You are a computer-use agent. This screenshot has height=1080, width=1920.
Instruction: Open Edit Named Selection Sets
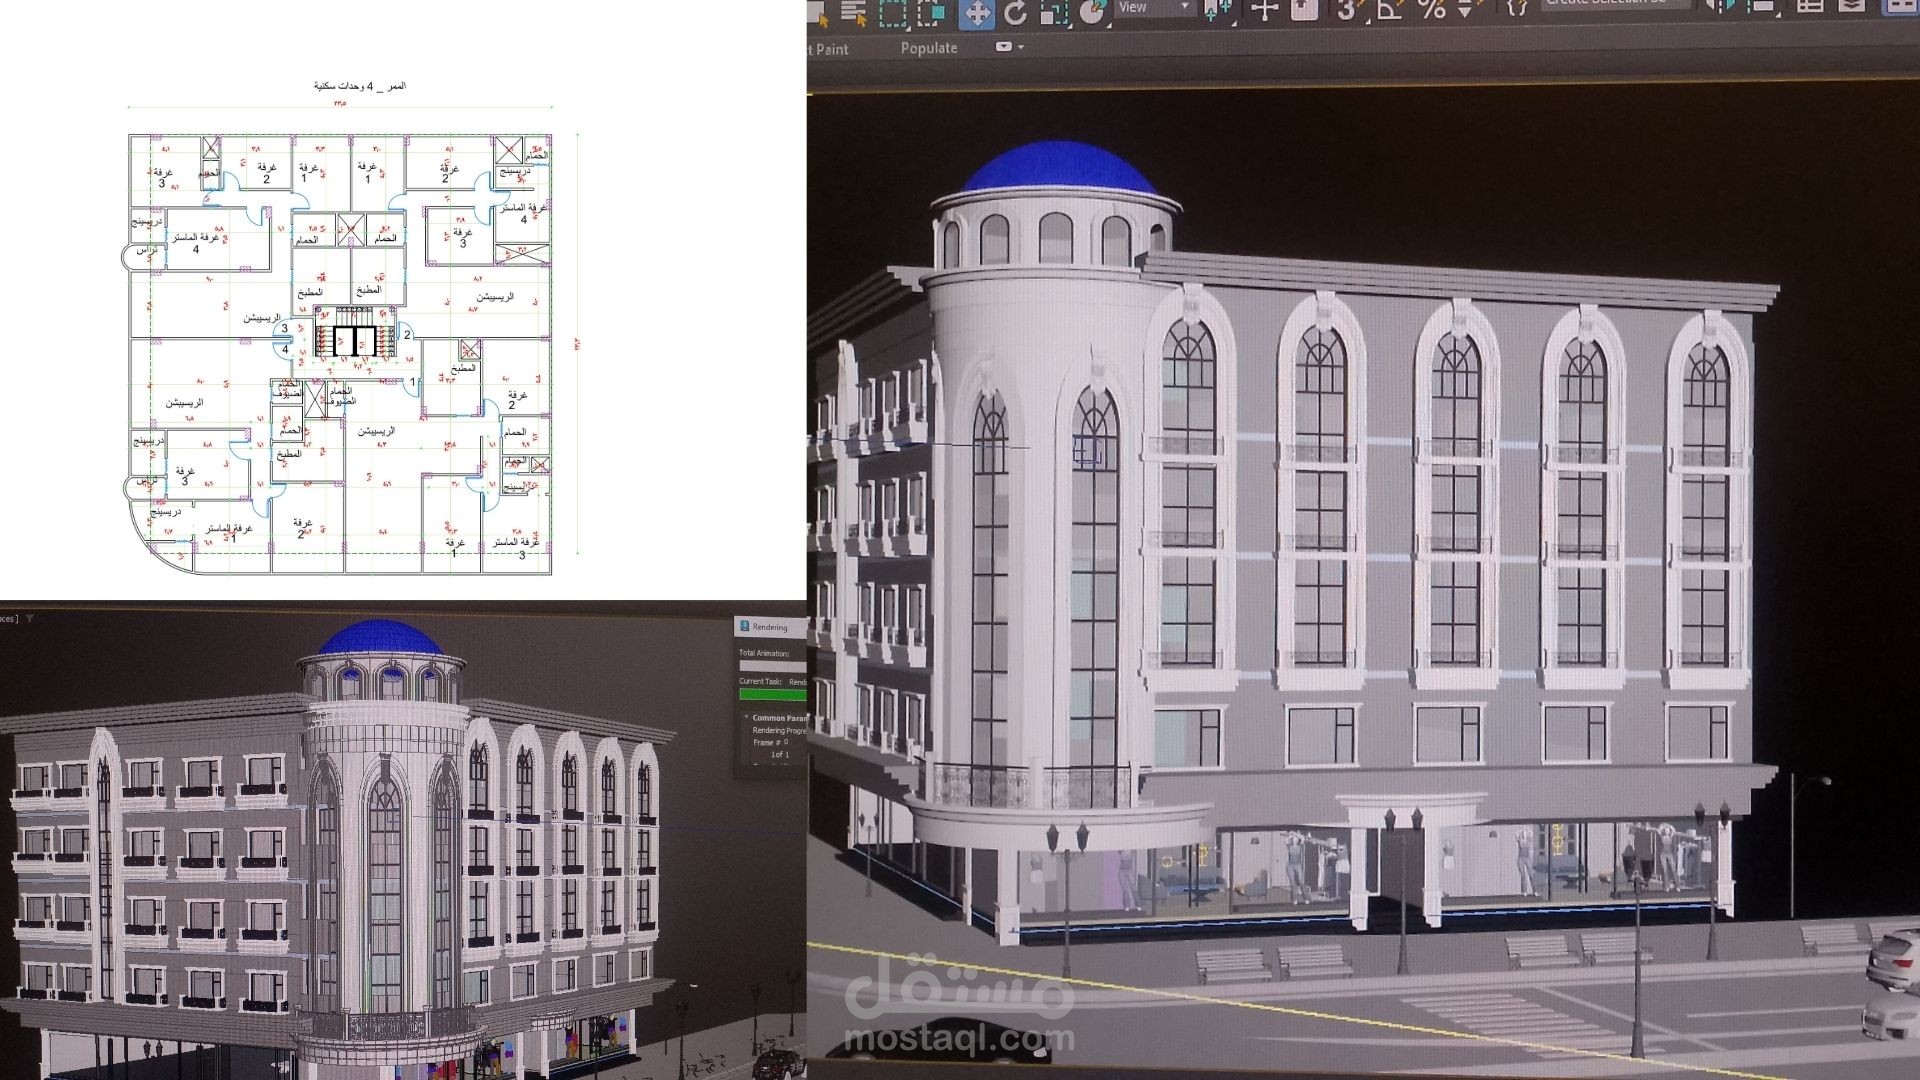[1517, 9]
